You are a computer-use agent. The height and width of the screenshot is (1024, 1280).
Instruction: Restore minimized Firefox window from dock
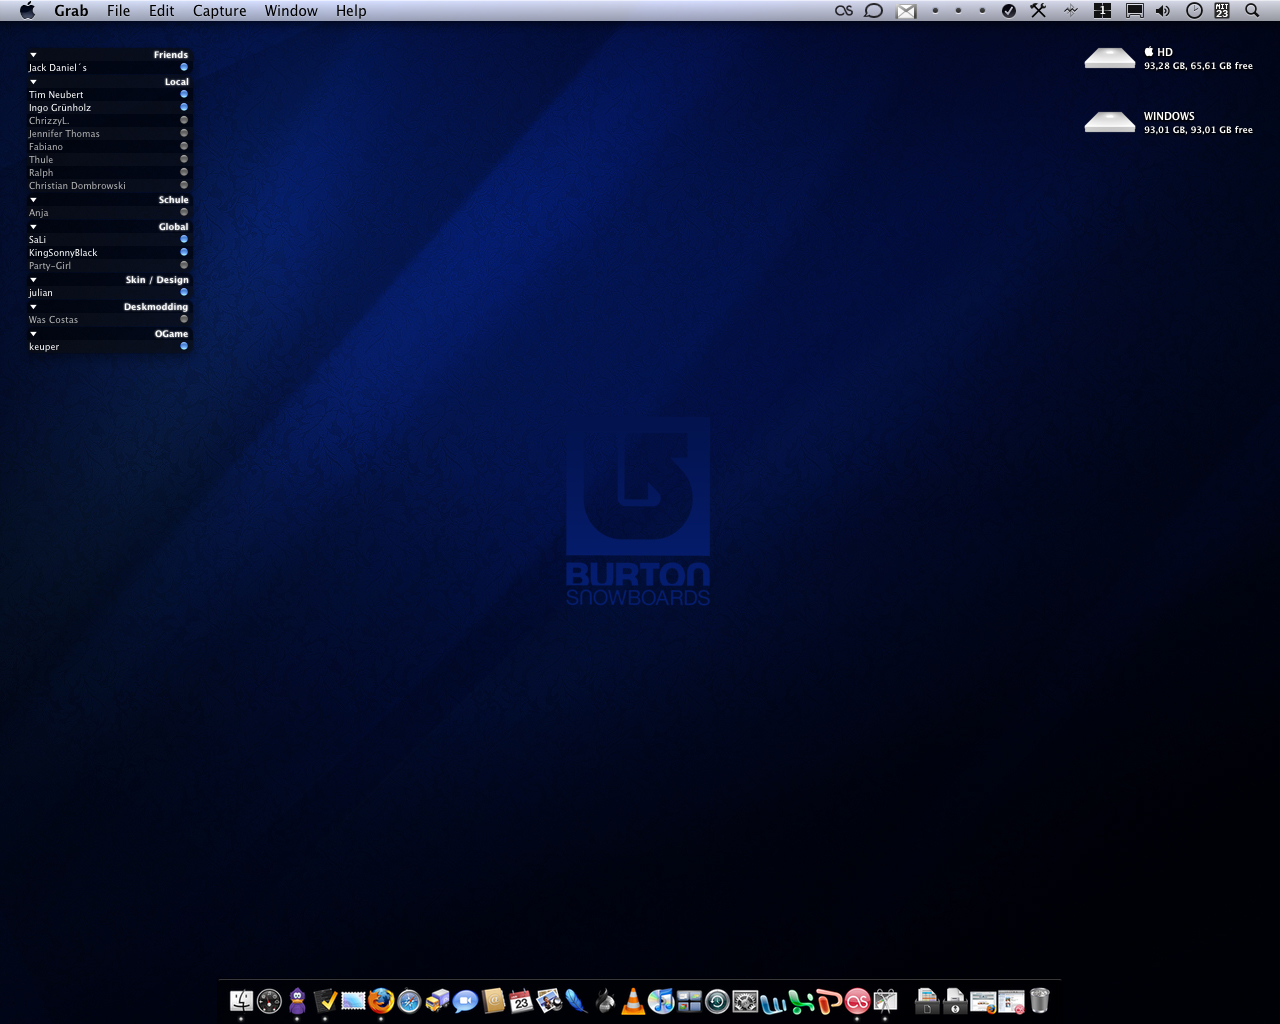[983, 1001]
